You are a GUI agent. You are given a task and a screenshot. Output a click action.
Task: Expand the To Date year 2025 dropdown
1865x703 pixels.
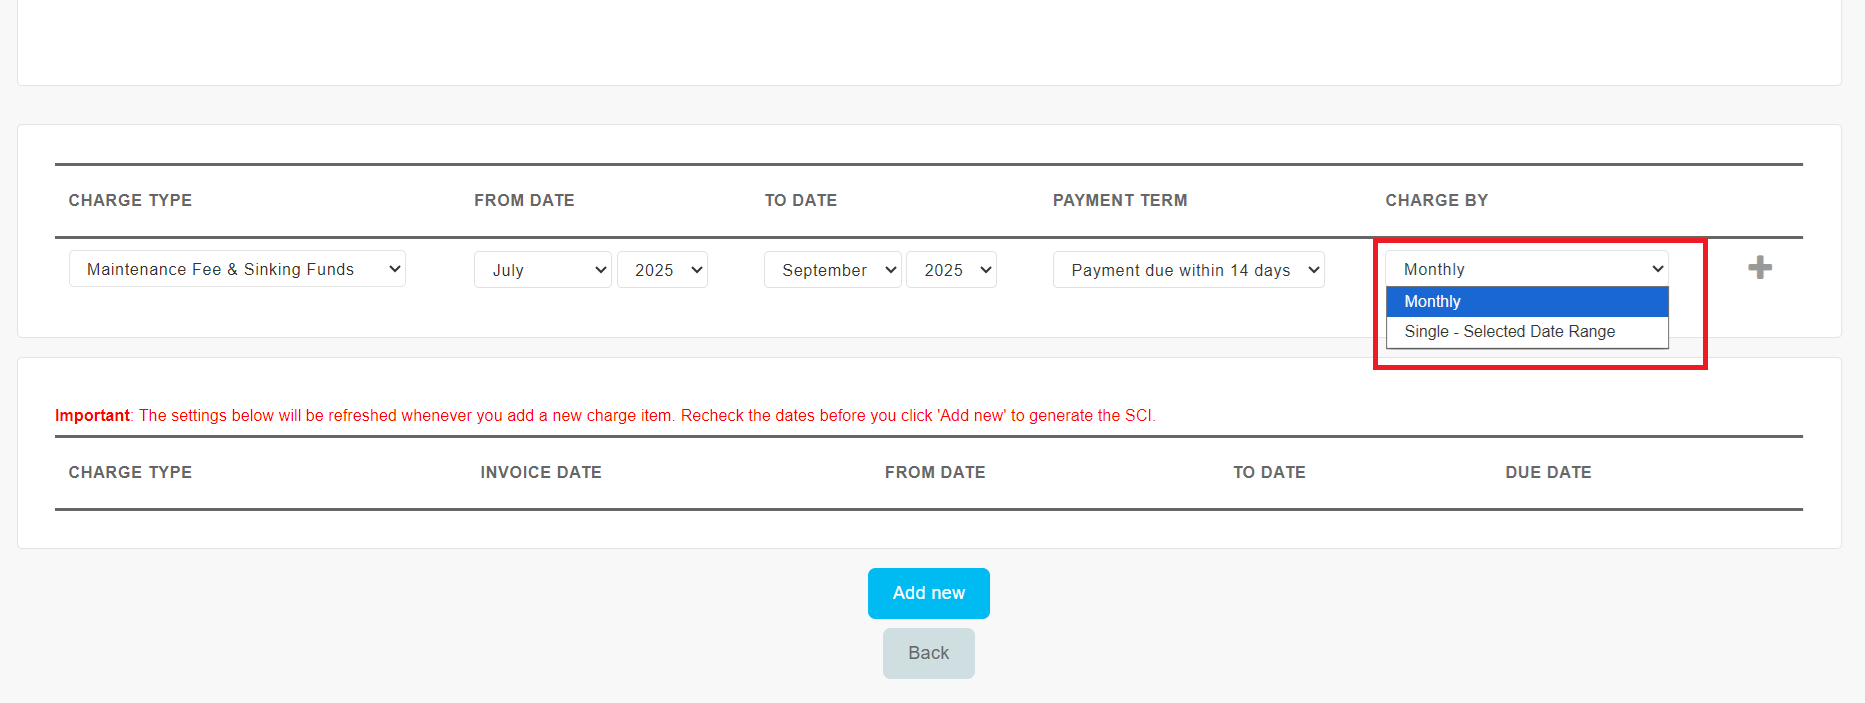pyautogui.click(x=951, y=270)
